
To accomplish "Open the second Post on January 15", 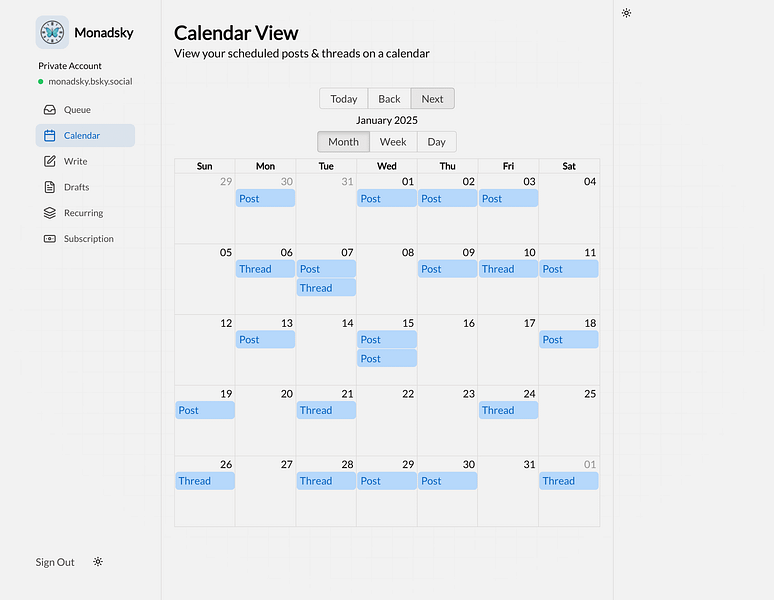I will pos(387,358).
